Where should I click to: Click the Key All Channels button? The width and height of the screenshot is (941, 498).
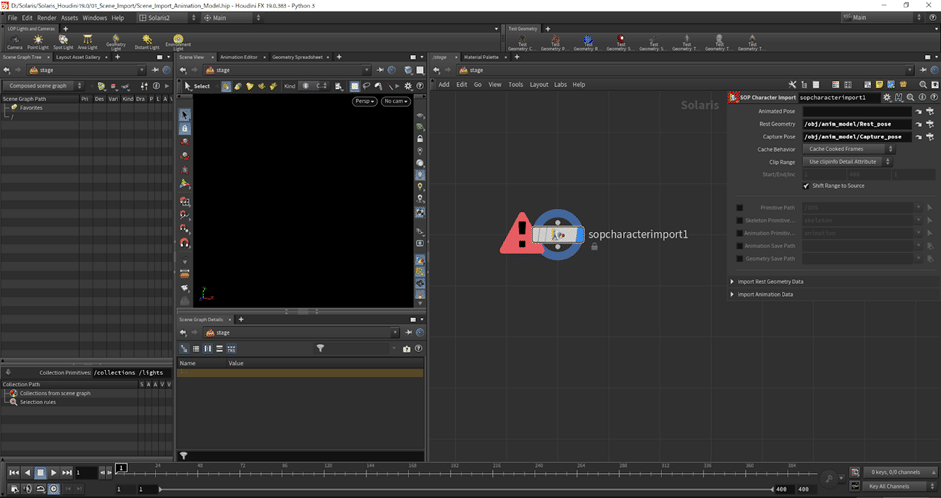888,486
